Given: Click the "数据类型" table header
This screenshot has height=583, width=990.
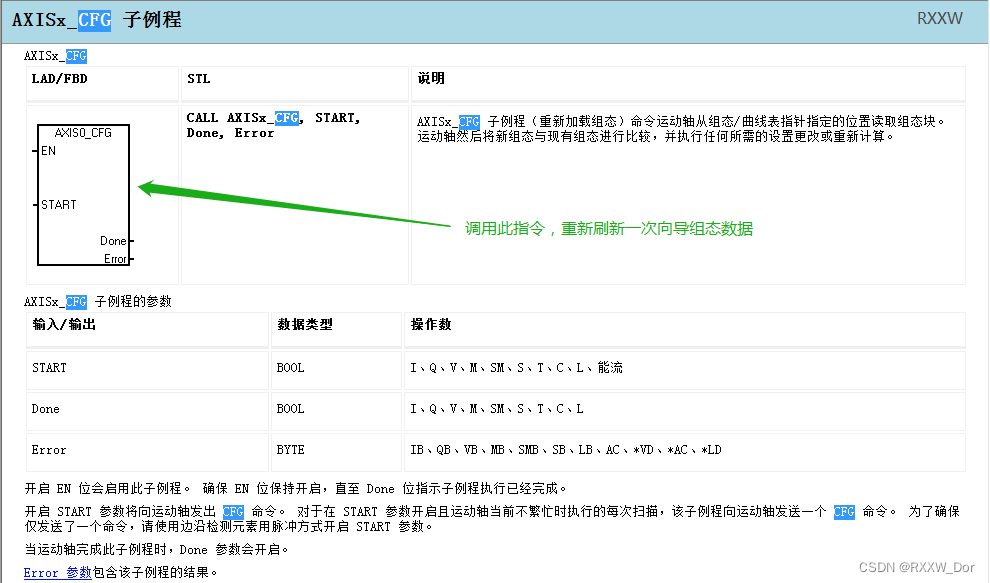Looking at the screenshot, I should 304,325.
